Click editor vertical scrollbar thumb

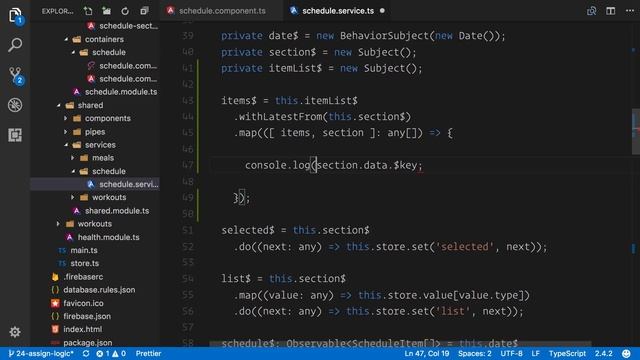636,131
